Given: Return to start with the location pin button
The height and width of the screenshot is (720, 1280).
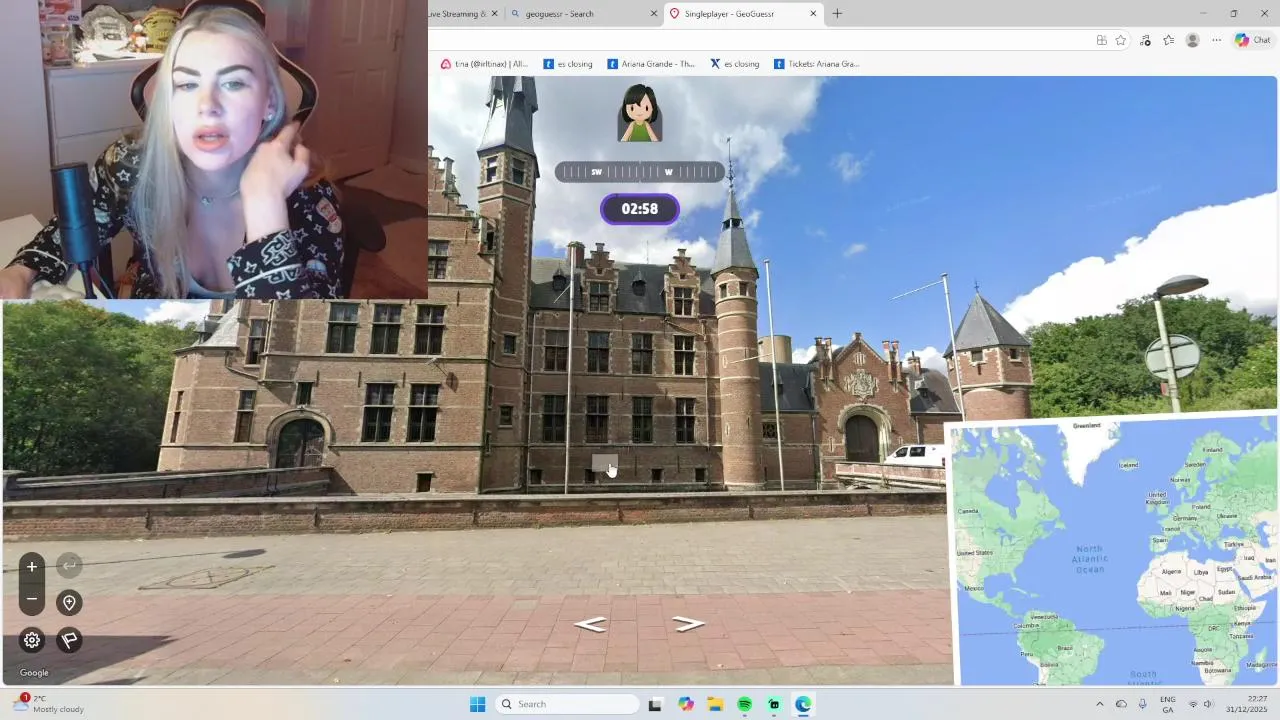Looking at the screenshot, I should 69,603.
